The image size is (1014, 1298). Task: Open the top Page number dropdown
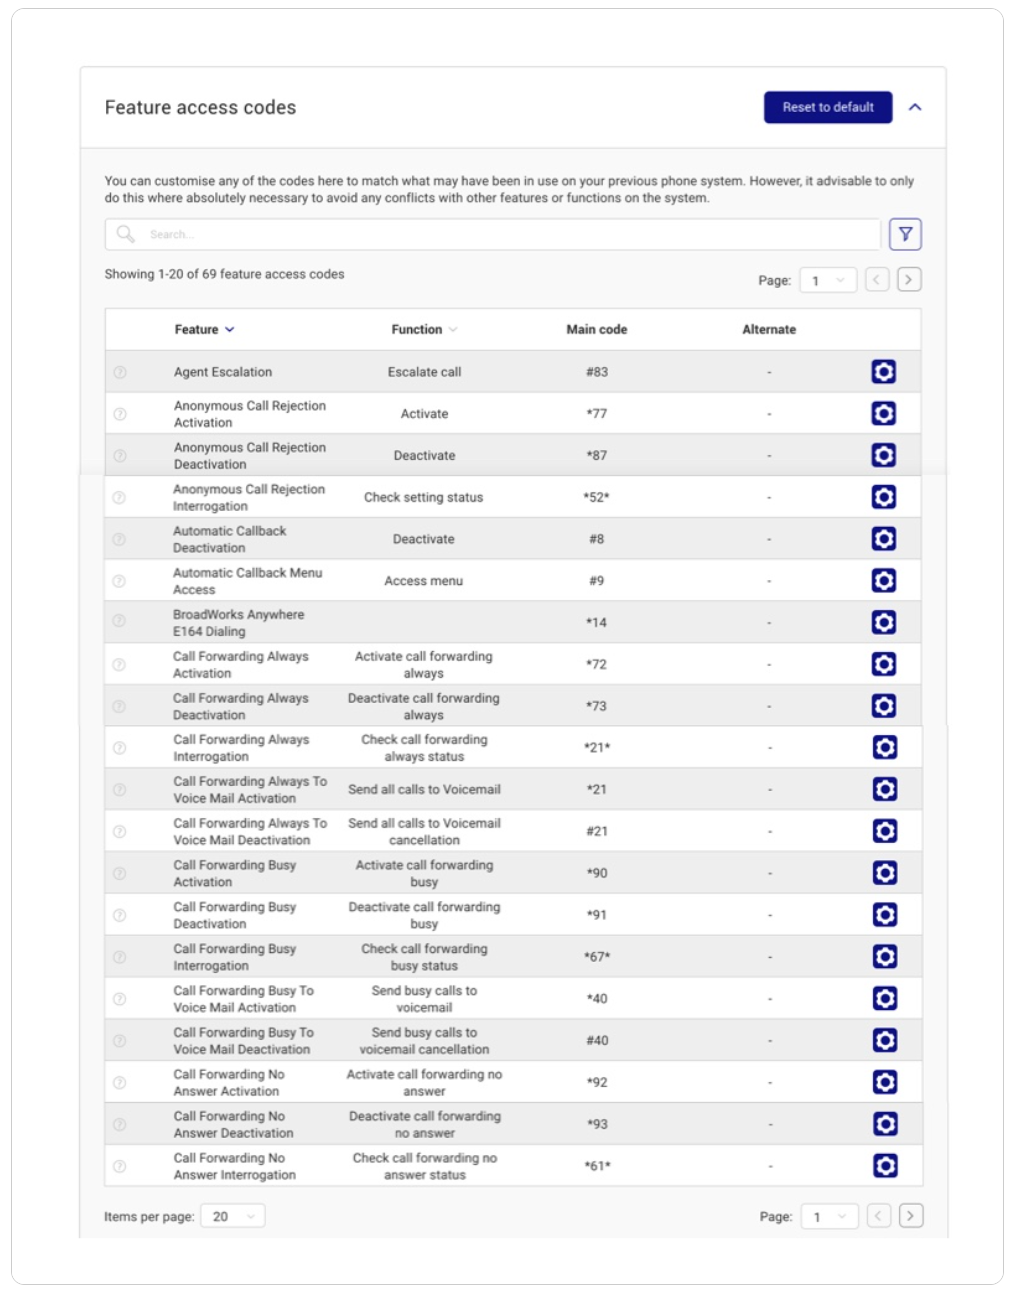pos(828,280)
